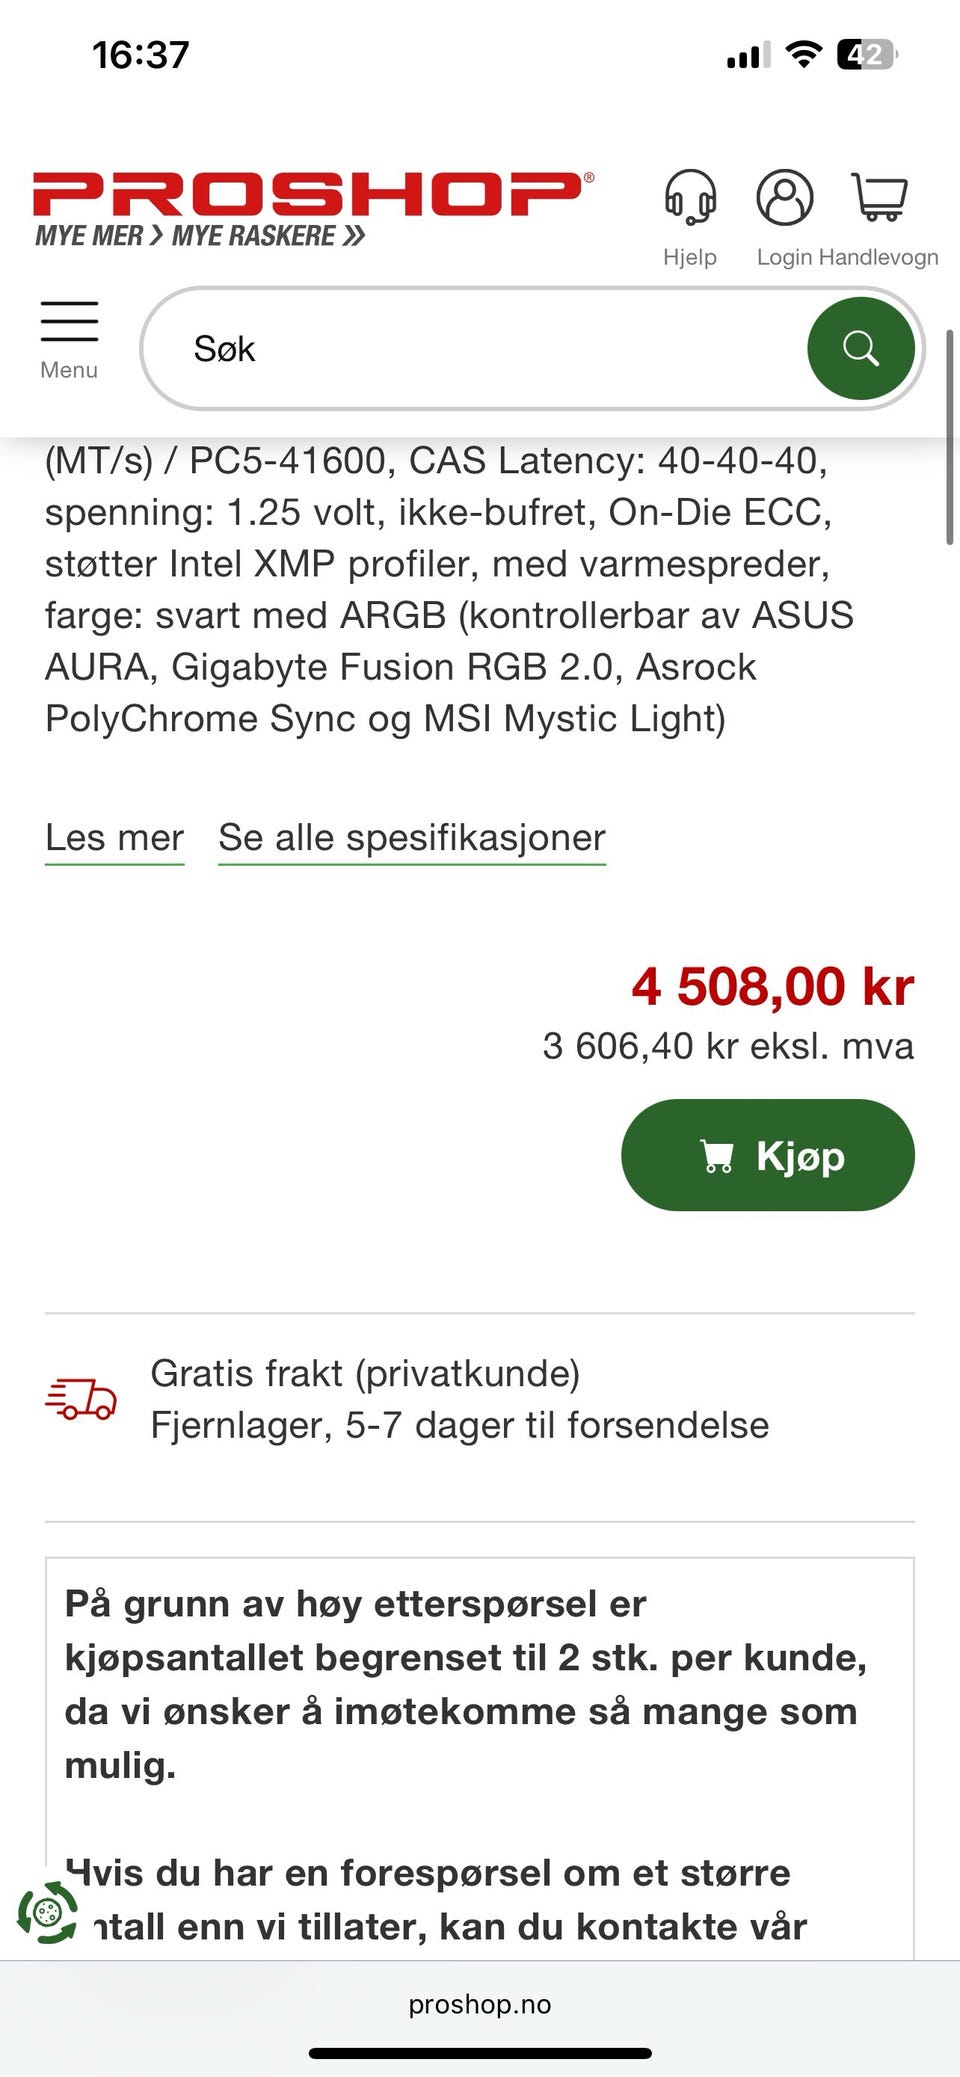
Task: Tap the 16:37 clock in the status bar
Action: pos(140,54)
